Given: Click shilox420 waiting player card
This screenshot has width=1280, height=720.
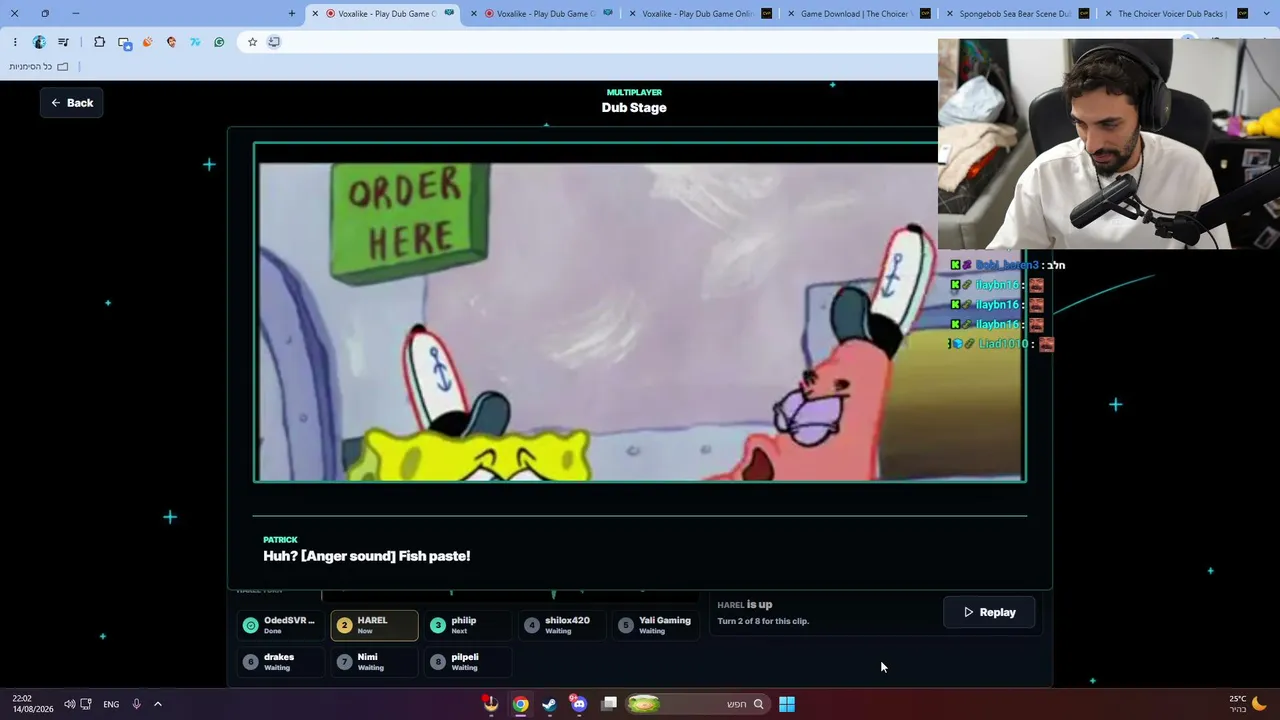Looking at the screenshot, I should pos(562,625).
